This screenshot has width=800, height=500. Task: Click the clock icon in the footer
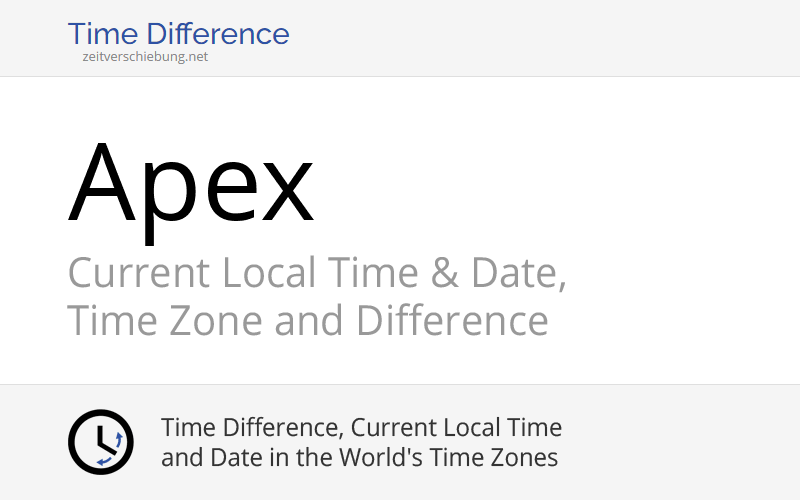tap(101, 442)
